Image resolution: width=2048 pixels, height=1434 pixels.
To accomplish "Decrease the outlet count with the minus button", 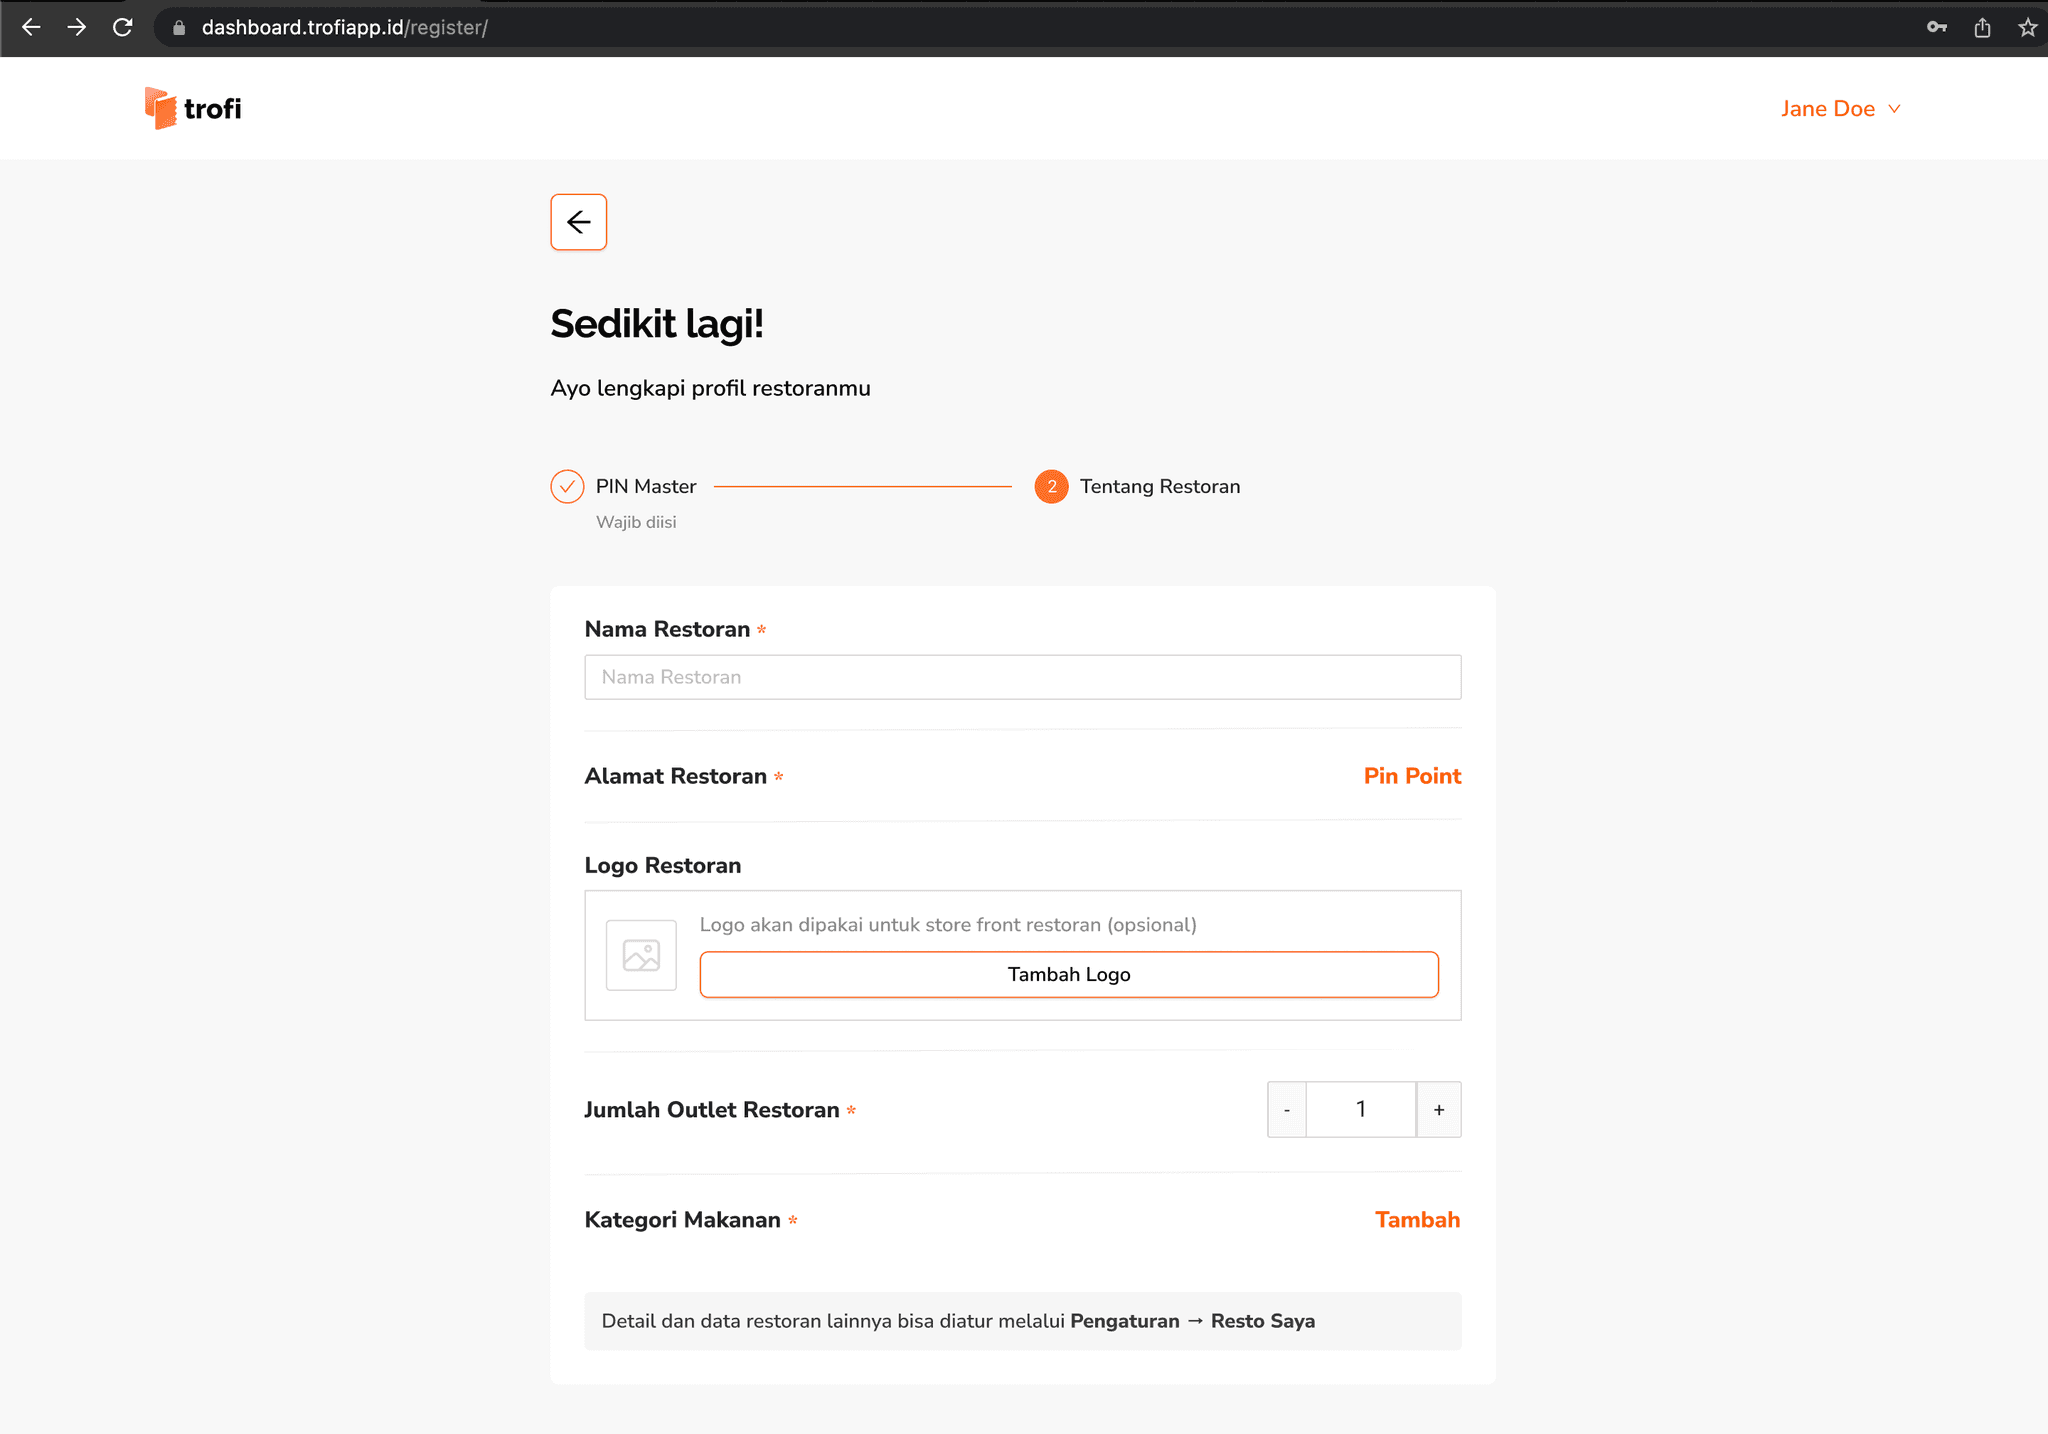I will (1287, 1109).
